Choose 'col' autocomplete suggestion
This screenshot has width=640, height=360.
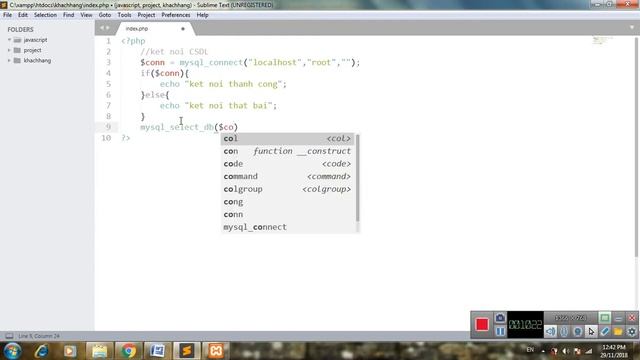click(x=288, y=139)
